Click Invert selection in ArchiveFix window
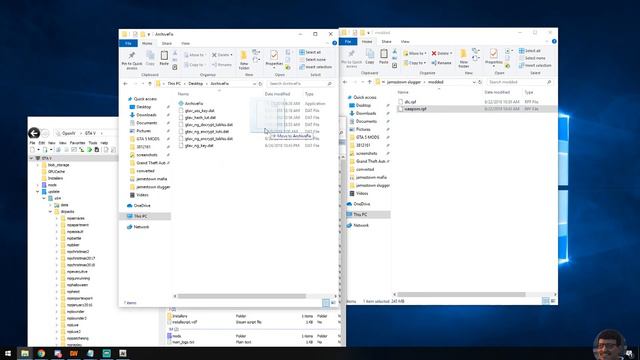Screen dimensions: 640x360 [315, 67]
